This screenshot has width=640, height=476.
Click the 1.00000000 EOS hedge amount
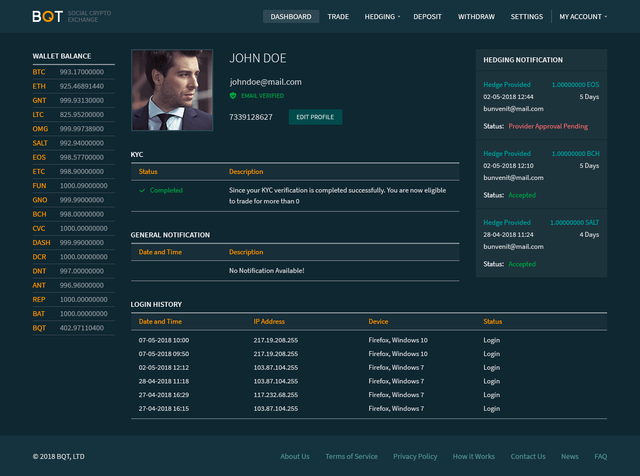[576, 85]
